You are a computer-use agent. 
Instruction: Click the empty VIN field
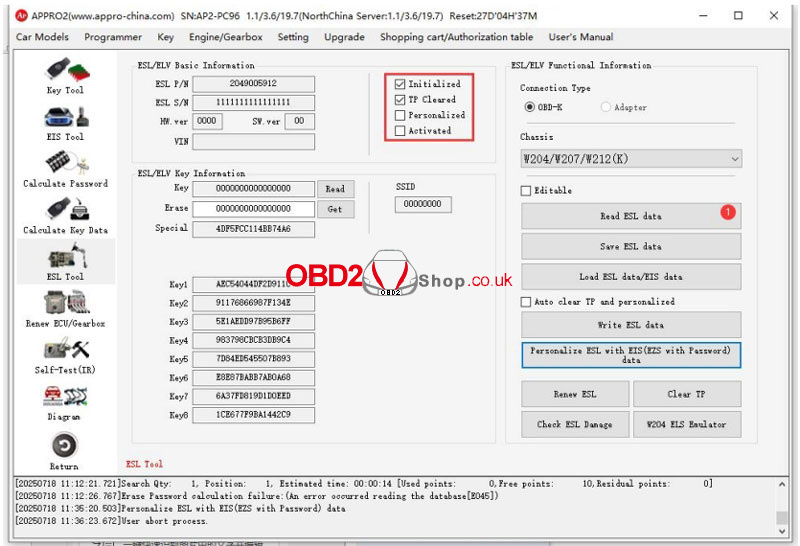[253, 141]
